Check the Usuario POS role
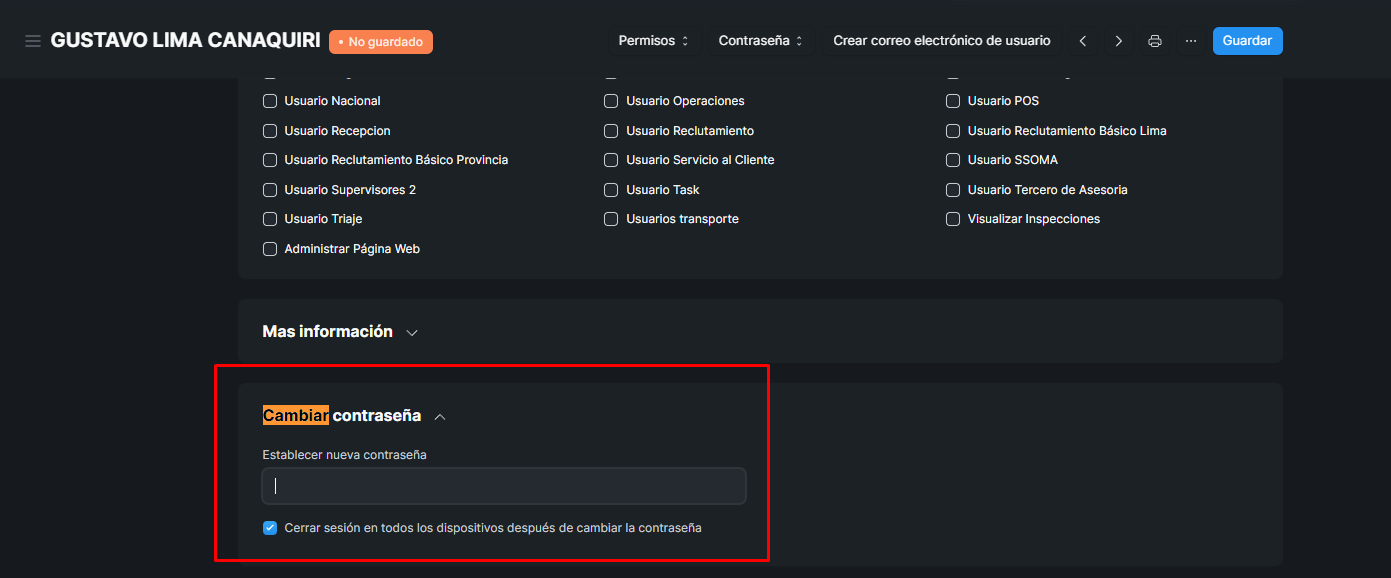The image size is (1391, 578). [x=953, y=101]
